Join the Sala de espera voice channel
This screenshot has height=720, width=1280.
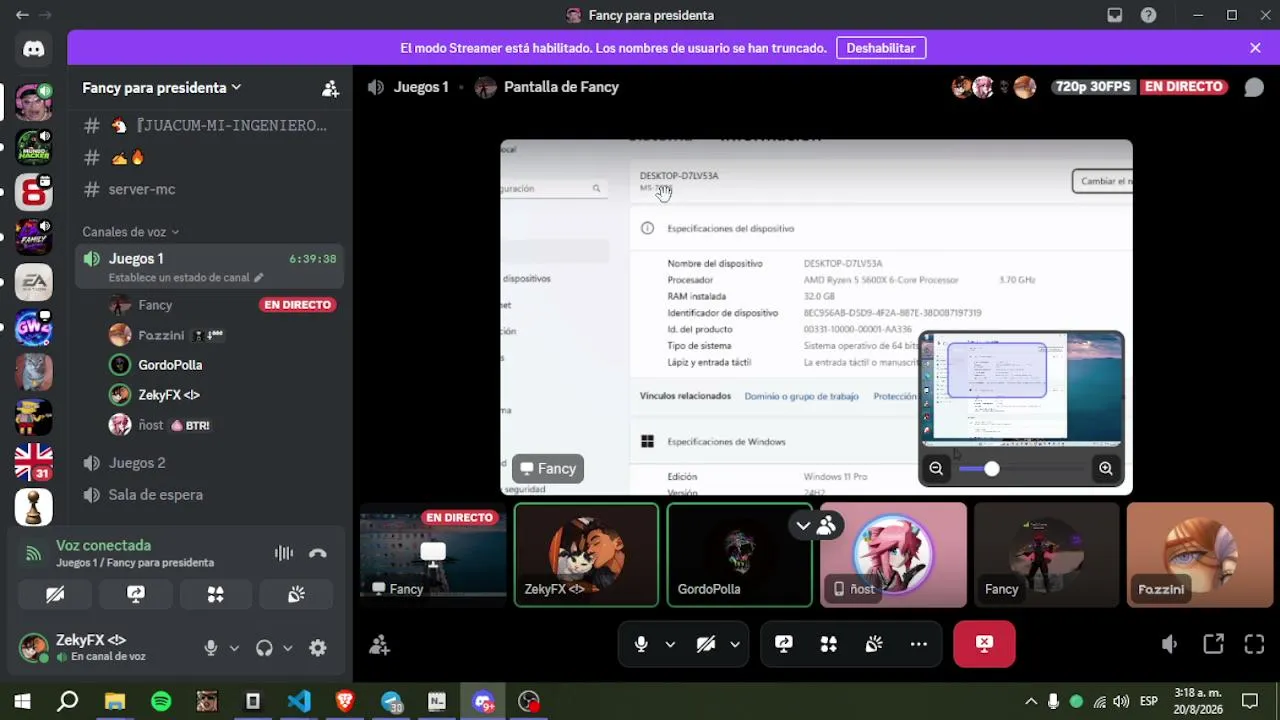click(x=210, y=495)
